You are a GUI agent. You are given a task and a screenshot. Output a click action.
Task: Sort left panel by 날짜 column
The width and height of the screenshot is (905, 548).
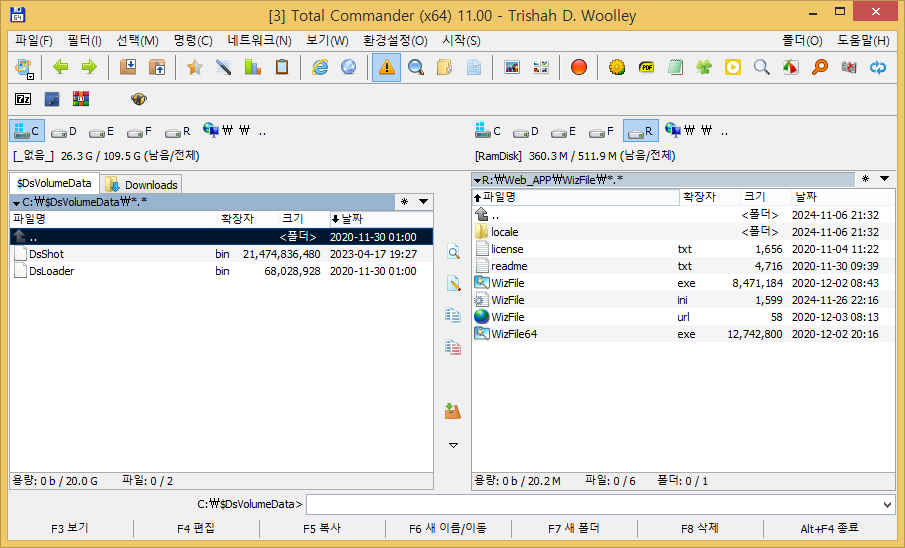pos(381,219)
